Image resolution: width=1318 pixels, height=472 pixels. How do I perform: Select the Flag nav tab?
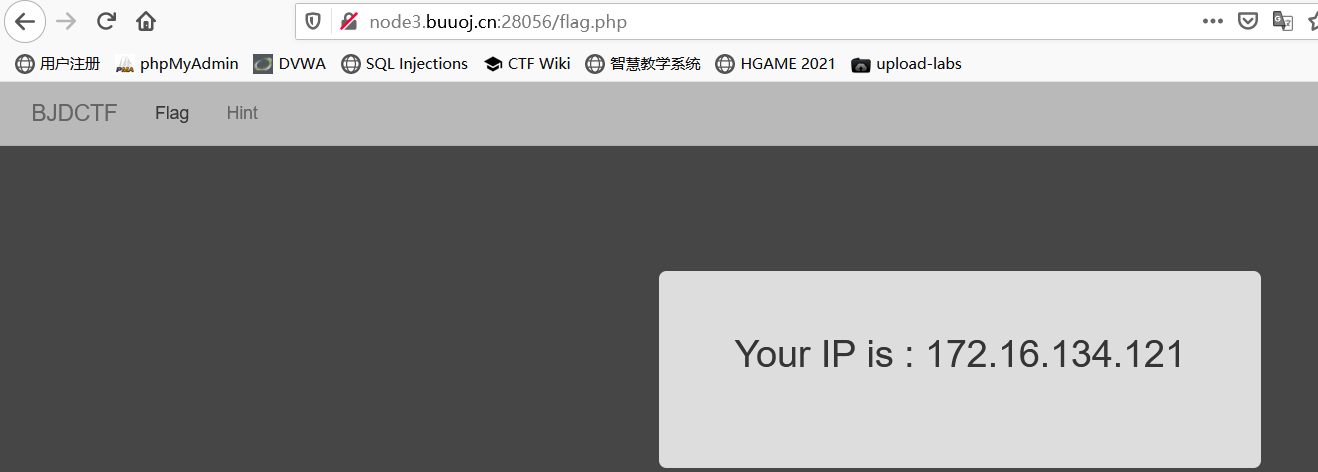pos(172,113)
